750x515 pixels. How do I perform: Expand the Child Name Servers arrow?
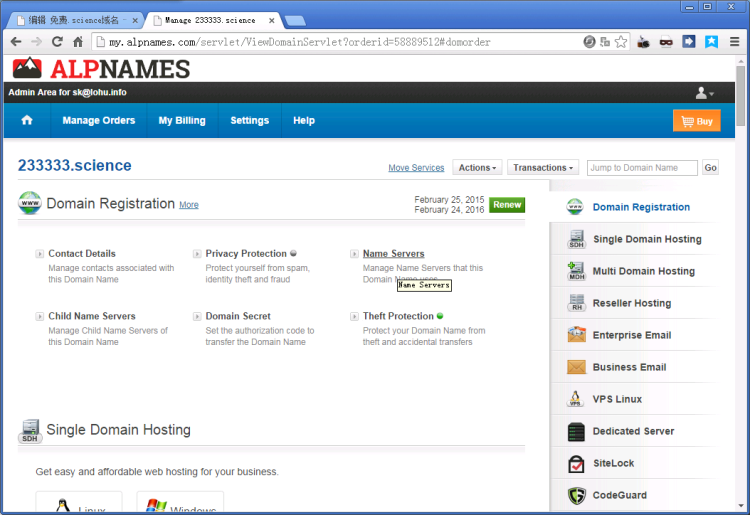pyautogui.click(x=39, y=317)
